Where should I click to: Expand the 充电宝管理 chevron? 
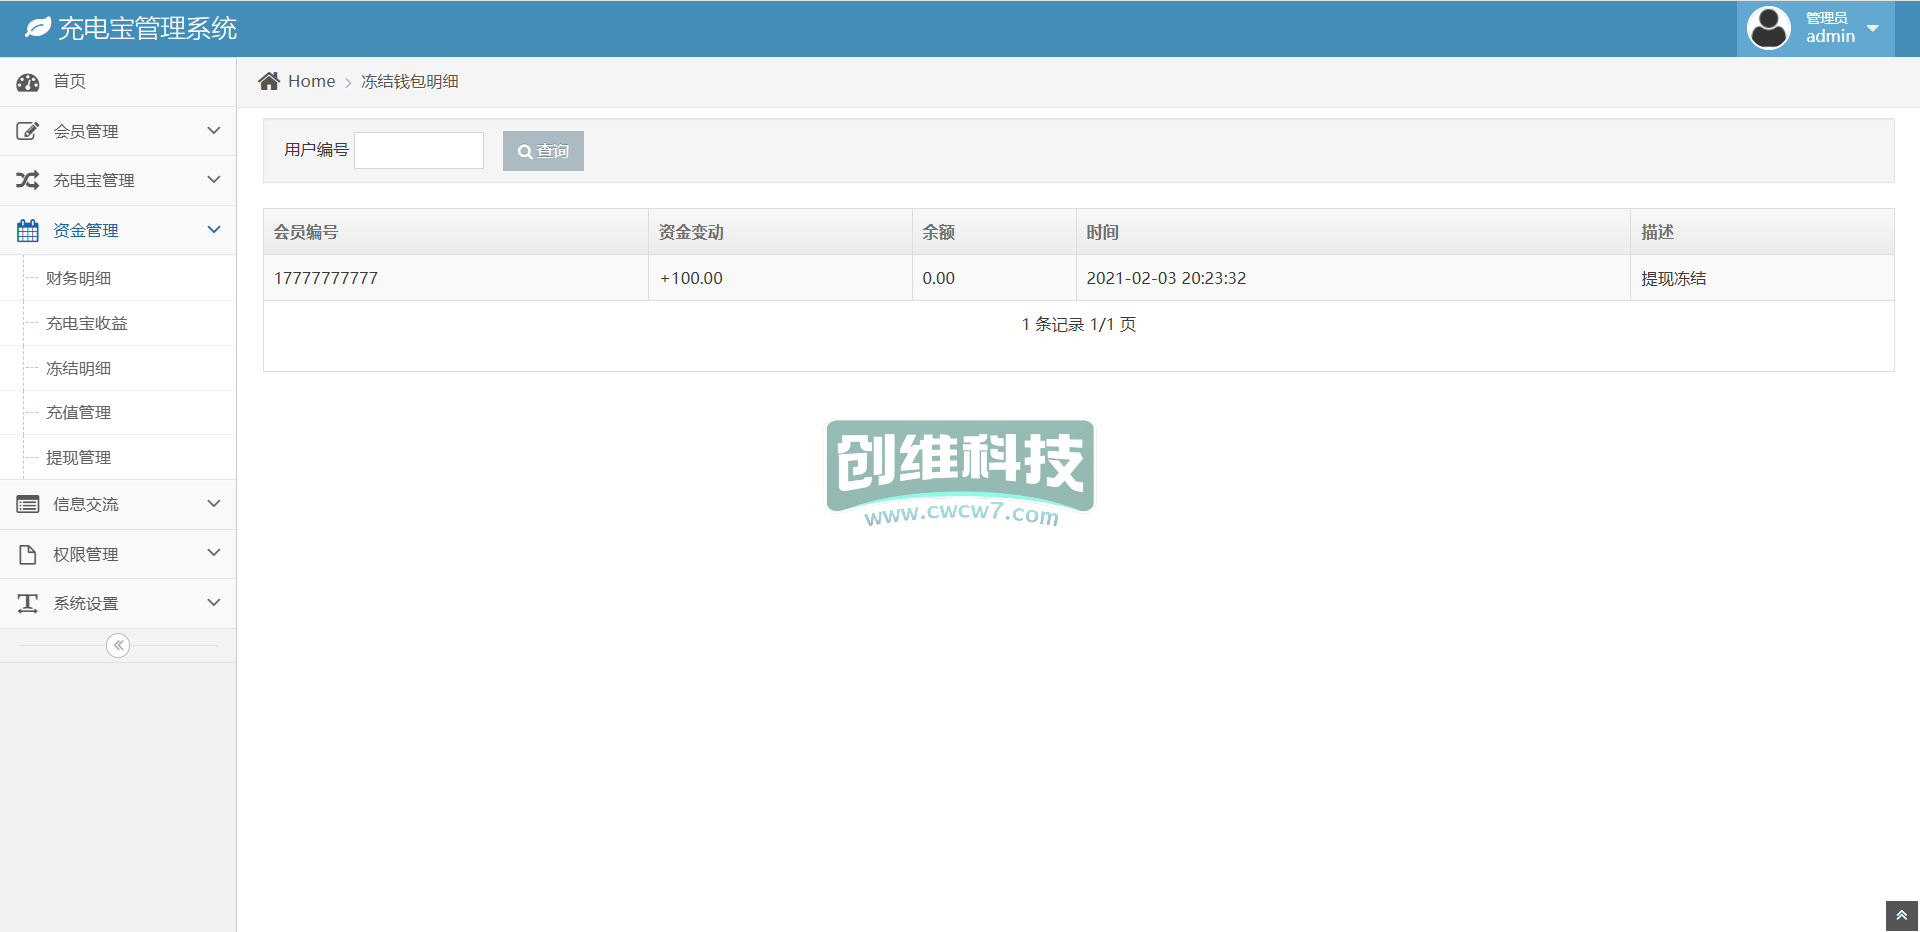tap(213, 180)
